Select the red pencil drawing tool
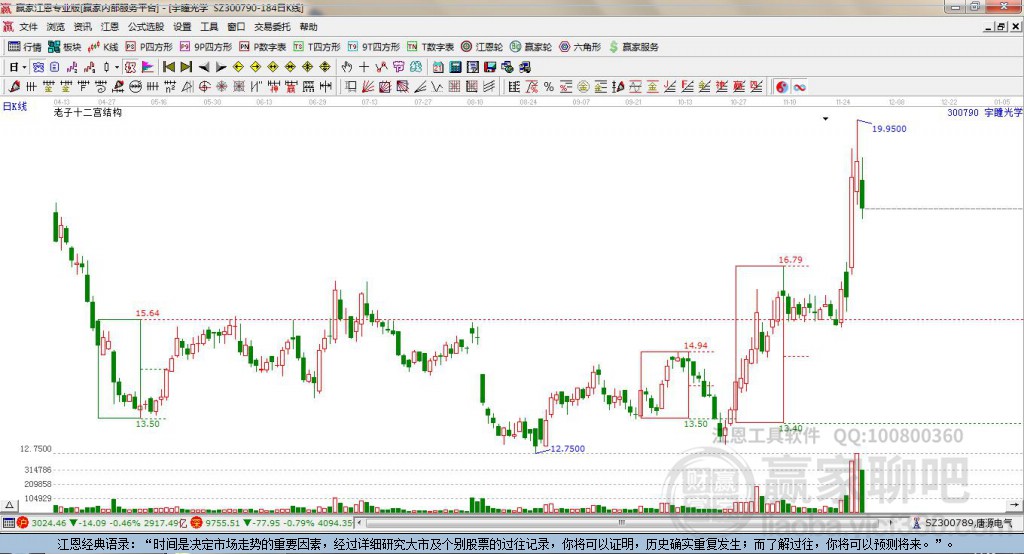This screenshot has width=1024, height=554. [14, 86]
